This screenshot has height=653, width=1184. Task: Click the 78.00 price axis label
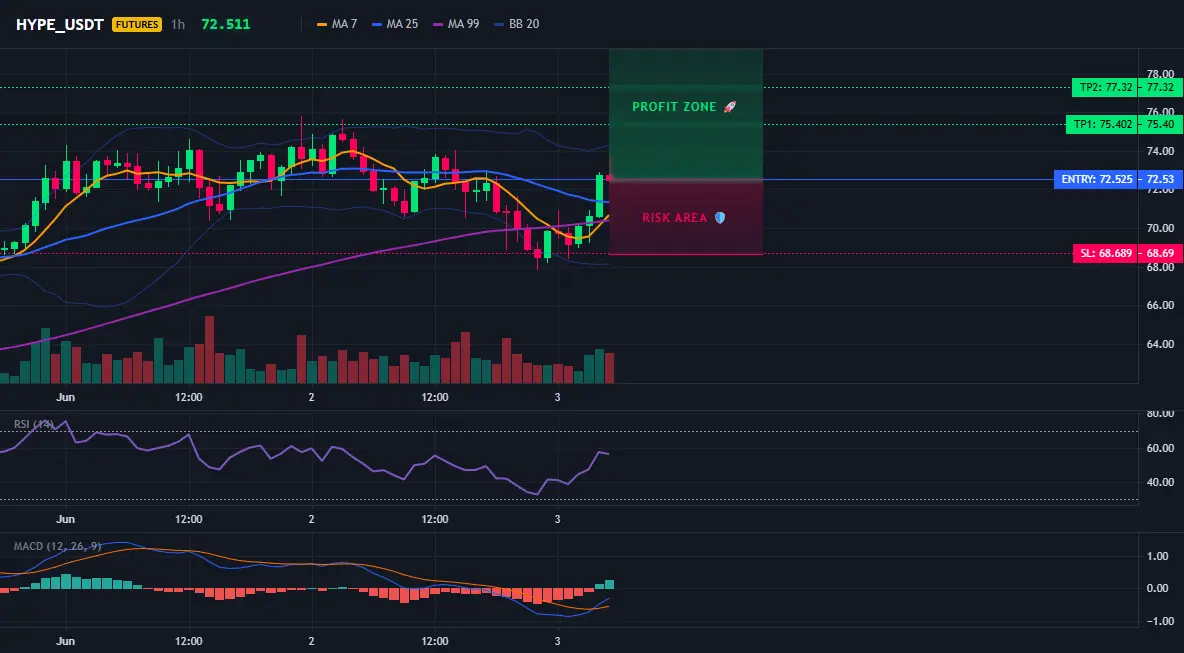click(1161, 74)
